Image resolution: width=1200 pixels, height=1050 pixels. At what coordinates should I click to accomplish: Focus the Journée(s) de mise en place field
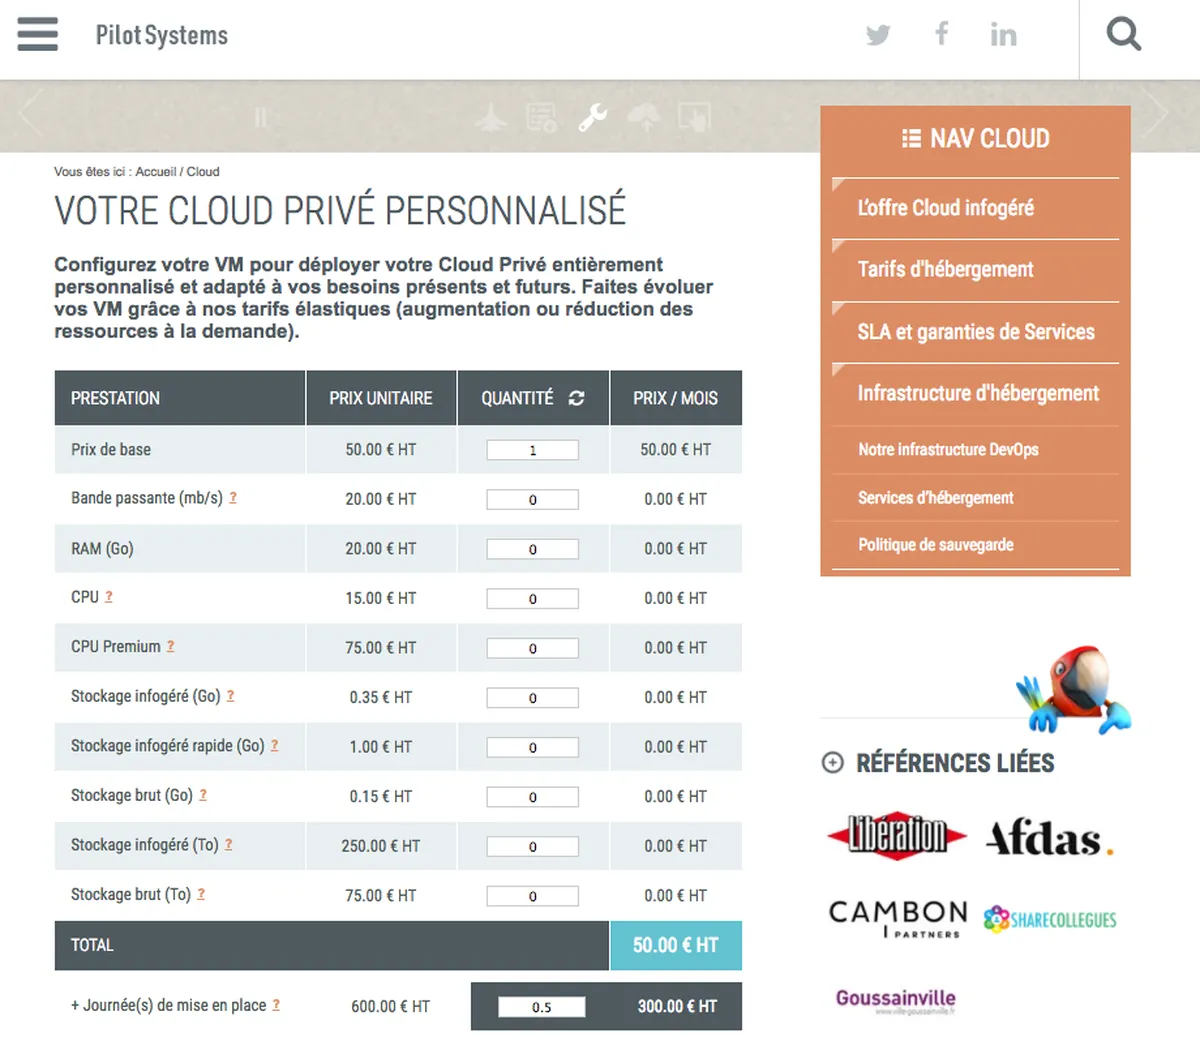coord(541,1007)
